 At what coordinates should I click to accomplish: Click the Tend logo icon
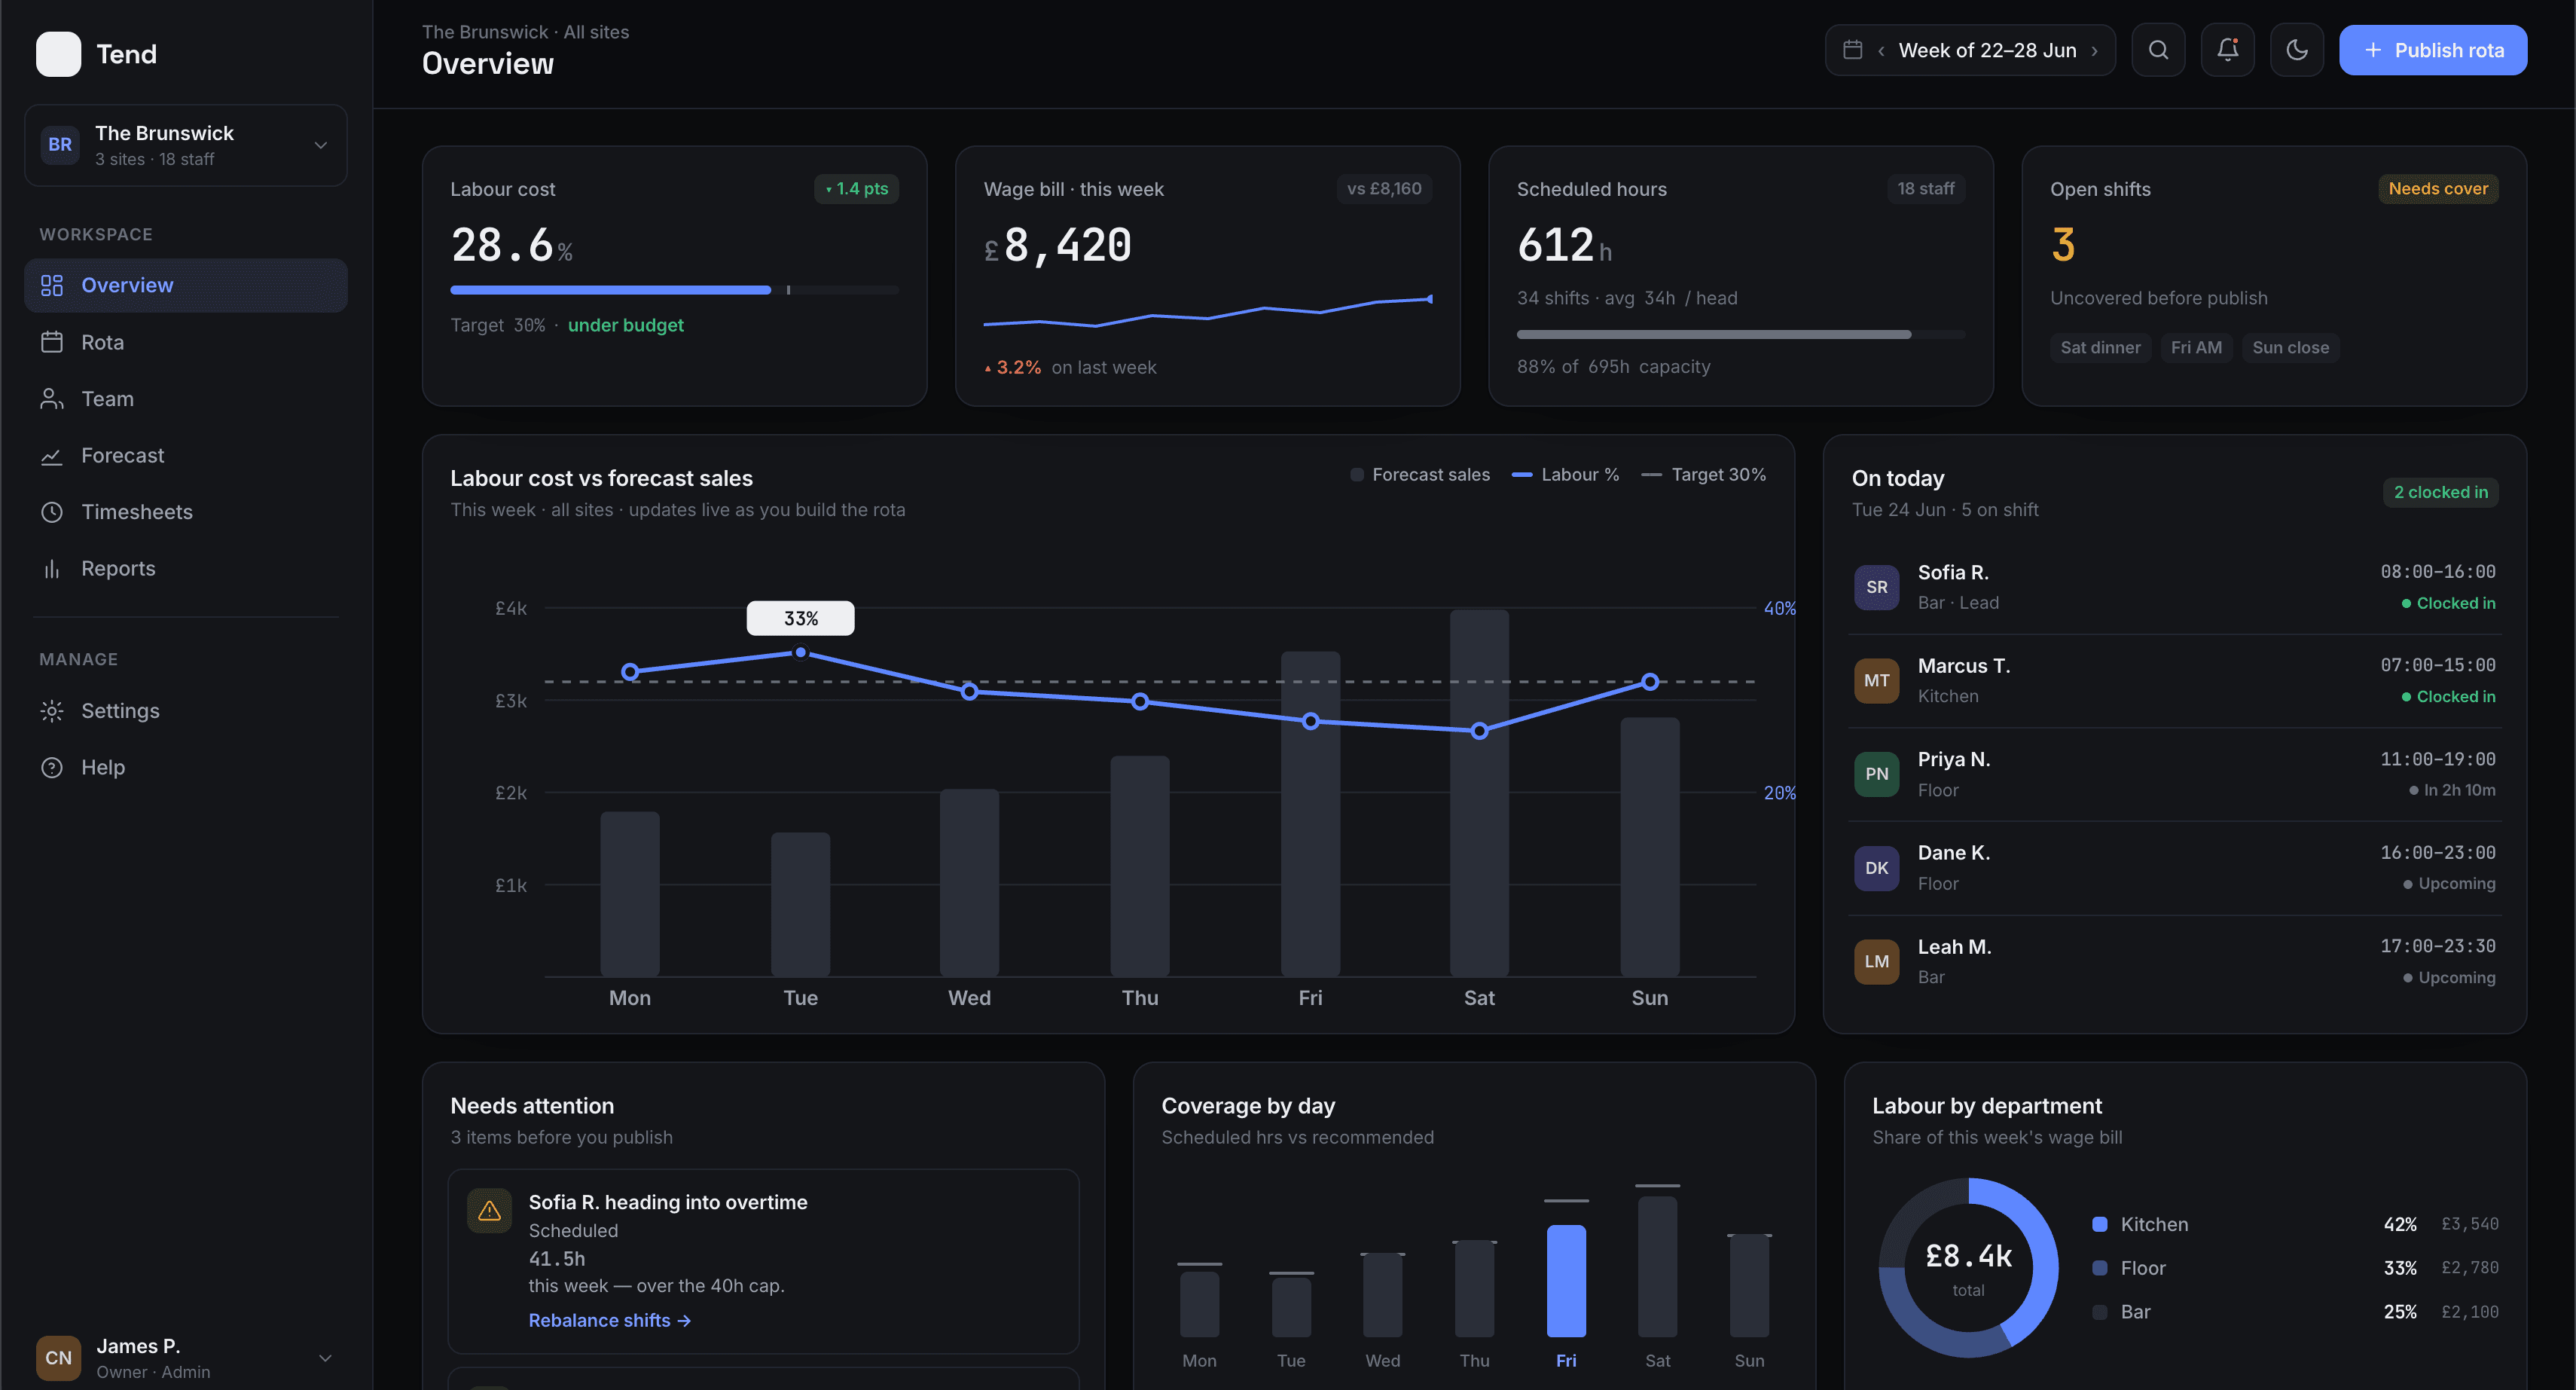(x=58, y=54)
